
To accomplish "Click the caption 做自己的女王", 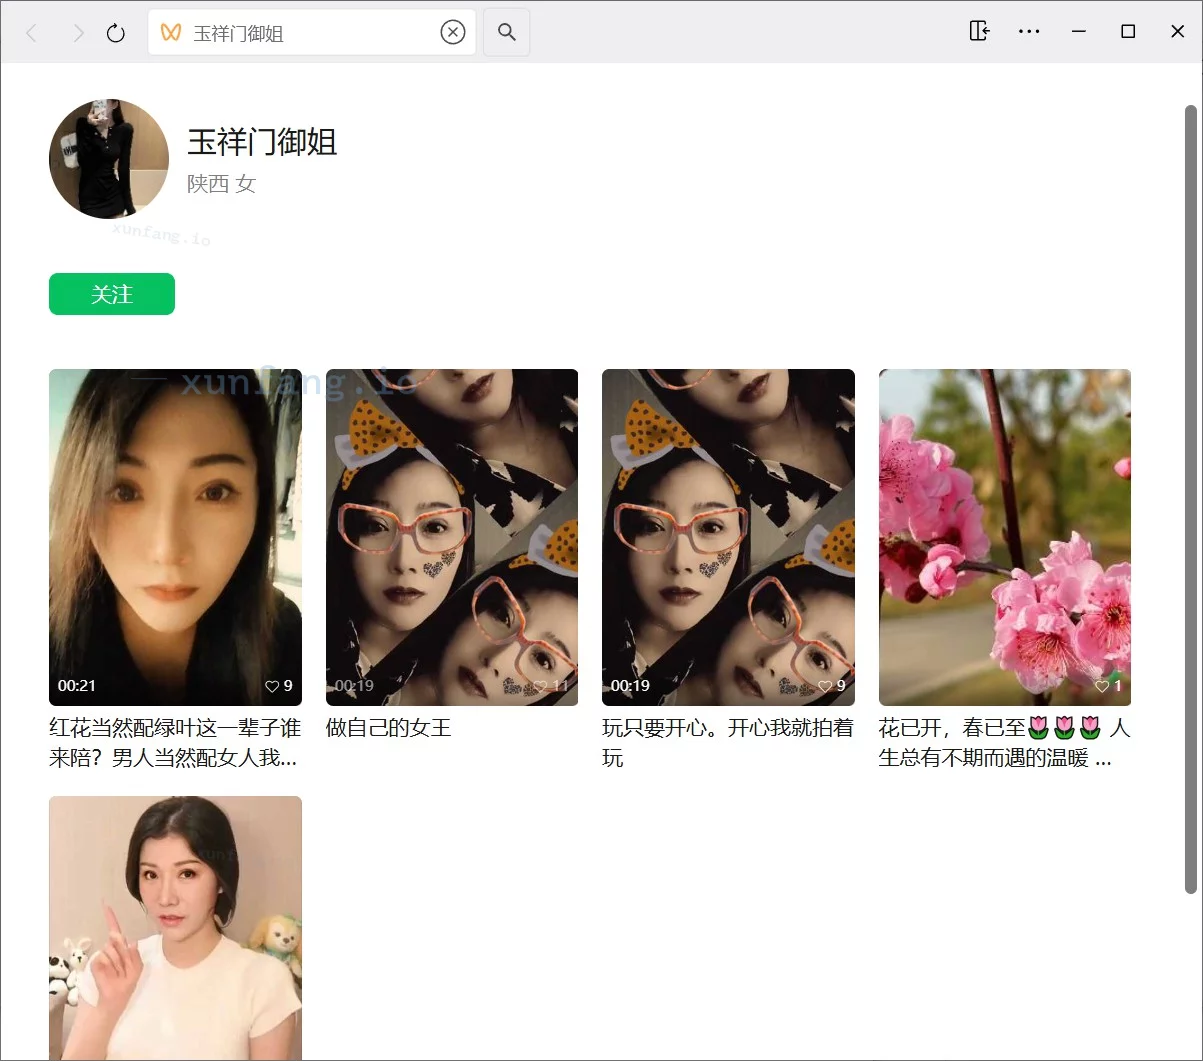I will click(x=389, y=728).
